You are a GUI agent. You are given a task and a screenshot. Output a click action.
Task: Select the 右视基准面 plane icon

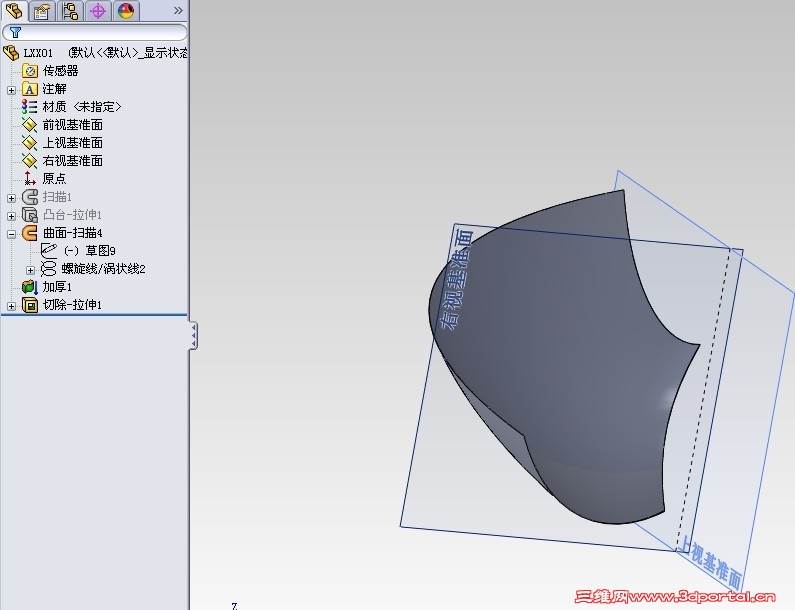(29, 161)
